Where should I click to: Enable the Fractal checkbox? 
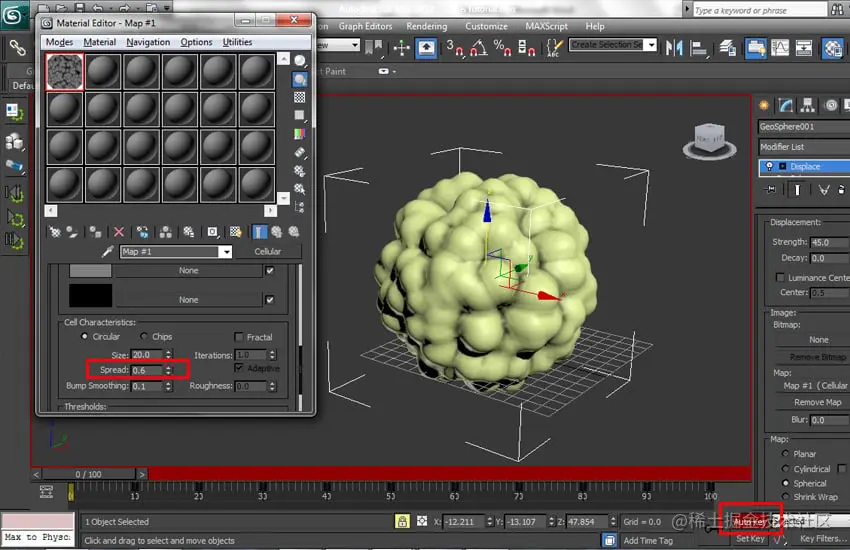(x=239, y=337)
